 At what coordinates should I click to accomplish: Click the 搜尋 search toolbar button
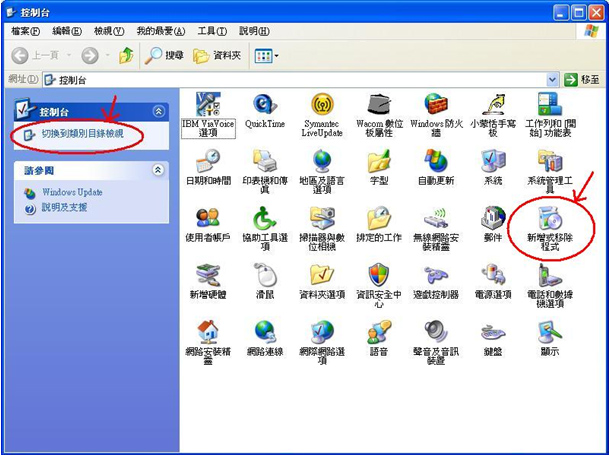pos(164,56)
